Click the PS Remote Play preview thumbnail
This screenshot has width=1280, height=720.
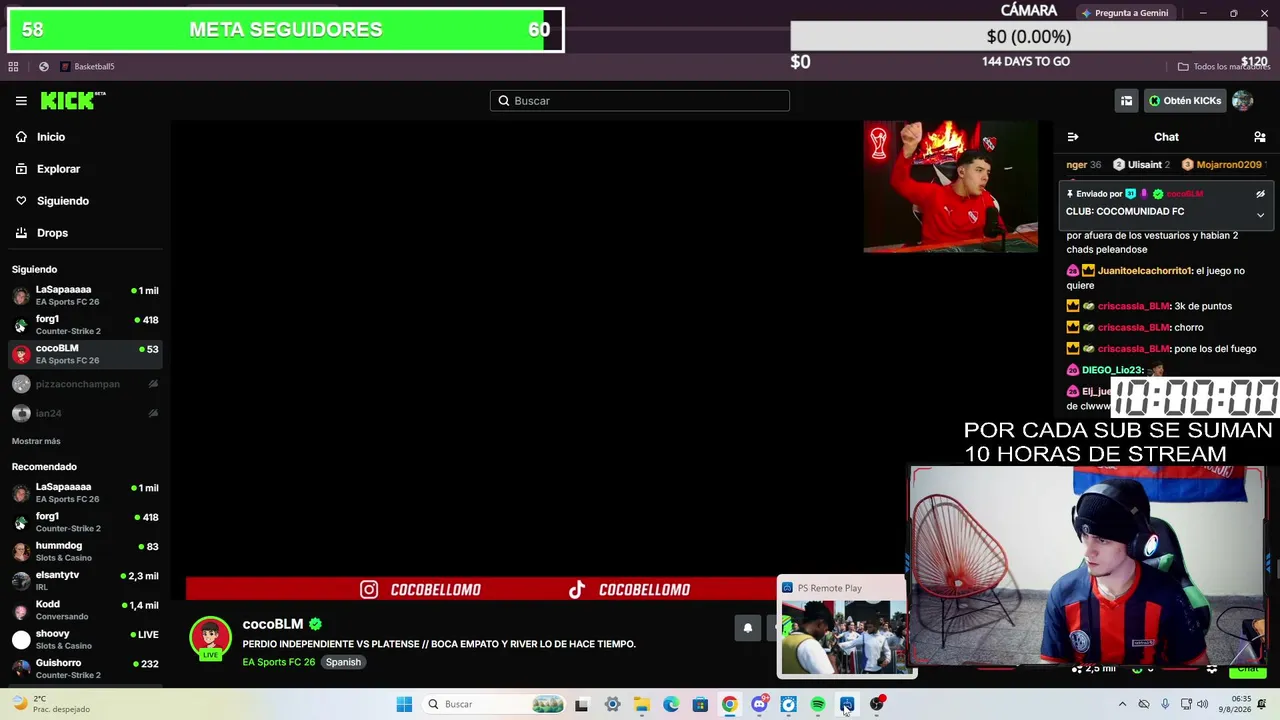845,637
